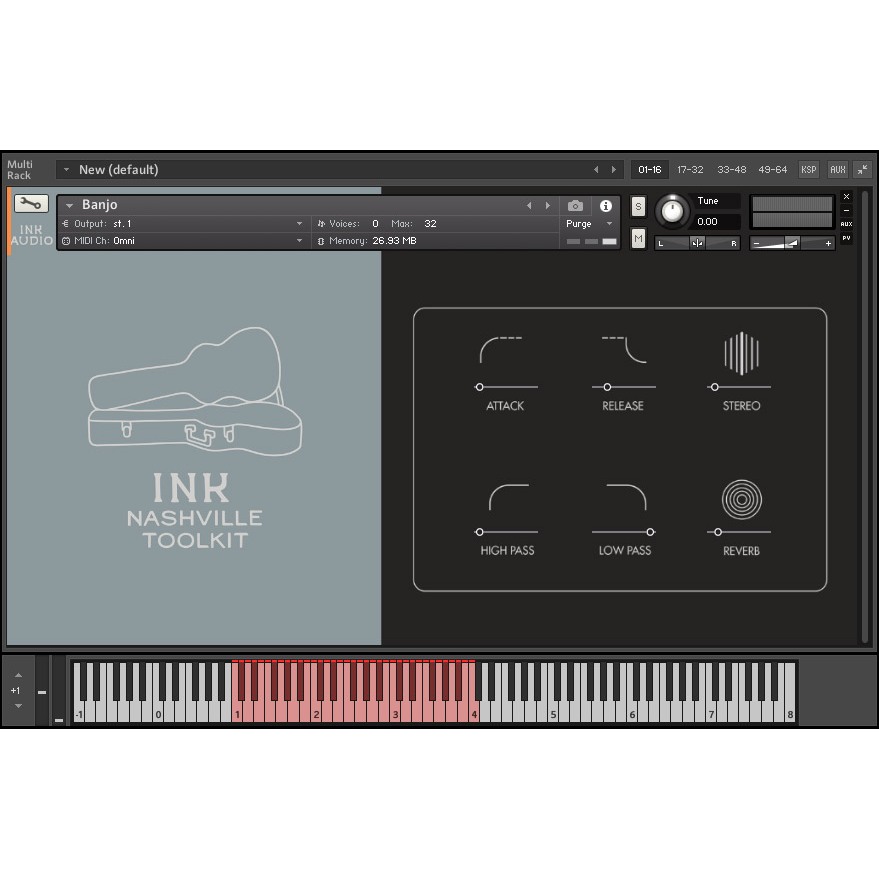Click the New (default) multi name
The height and width of the screenshot is (879, 879).
coord(118,169)
